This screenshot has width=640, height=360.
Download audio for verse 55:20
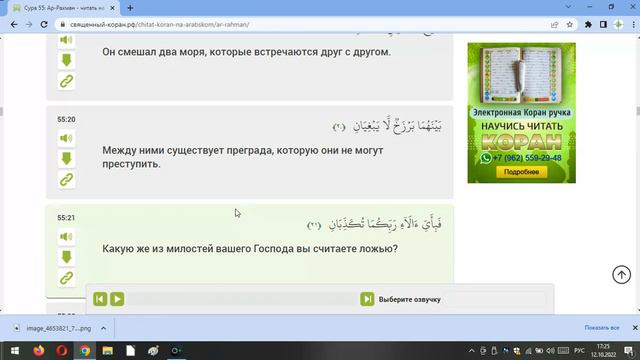coord(66,159)
